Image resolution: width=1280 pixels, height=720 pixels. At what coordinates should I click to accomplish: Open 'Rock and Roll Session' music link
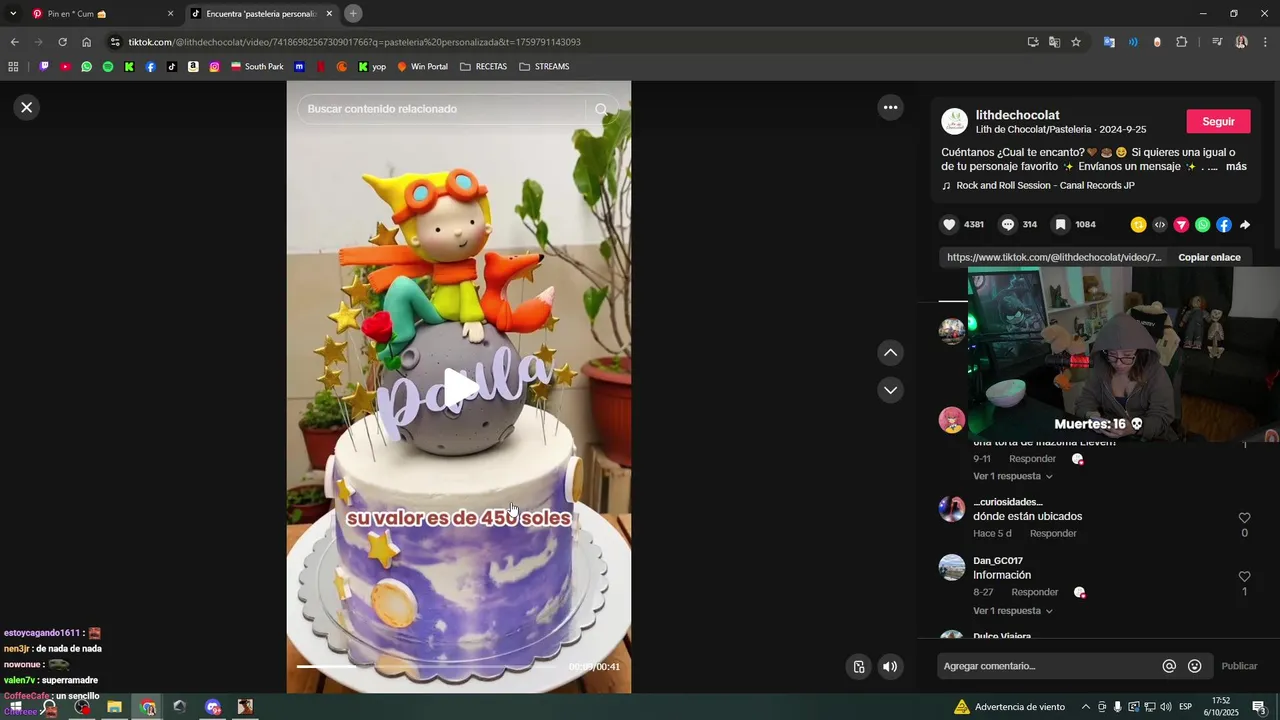1045,186
